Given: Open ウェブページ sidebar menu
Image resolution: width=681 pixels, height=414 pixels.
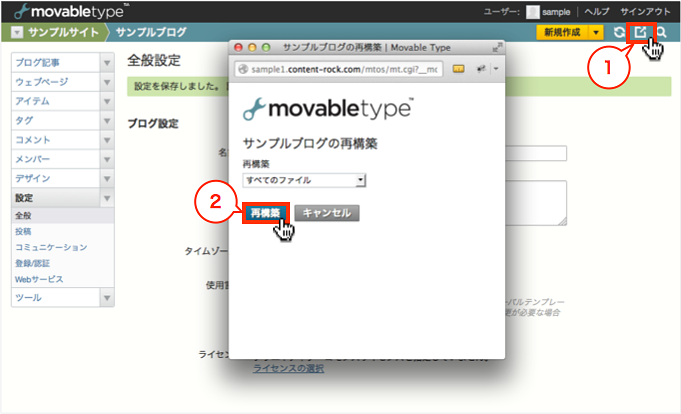Looking at the screenshot, I should (x=56, y=82).
